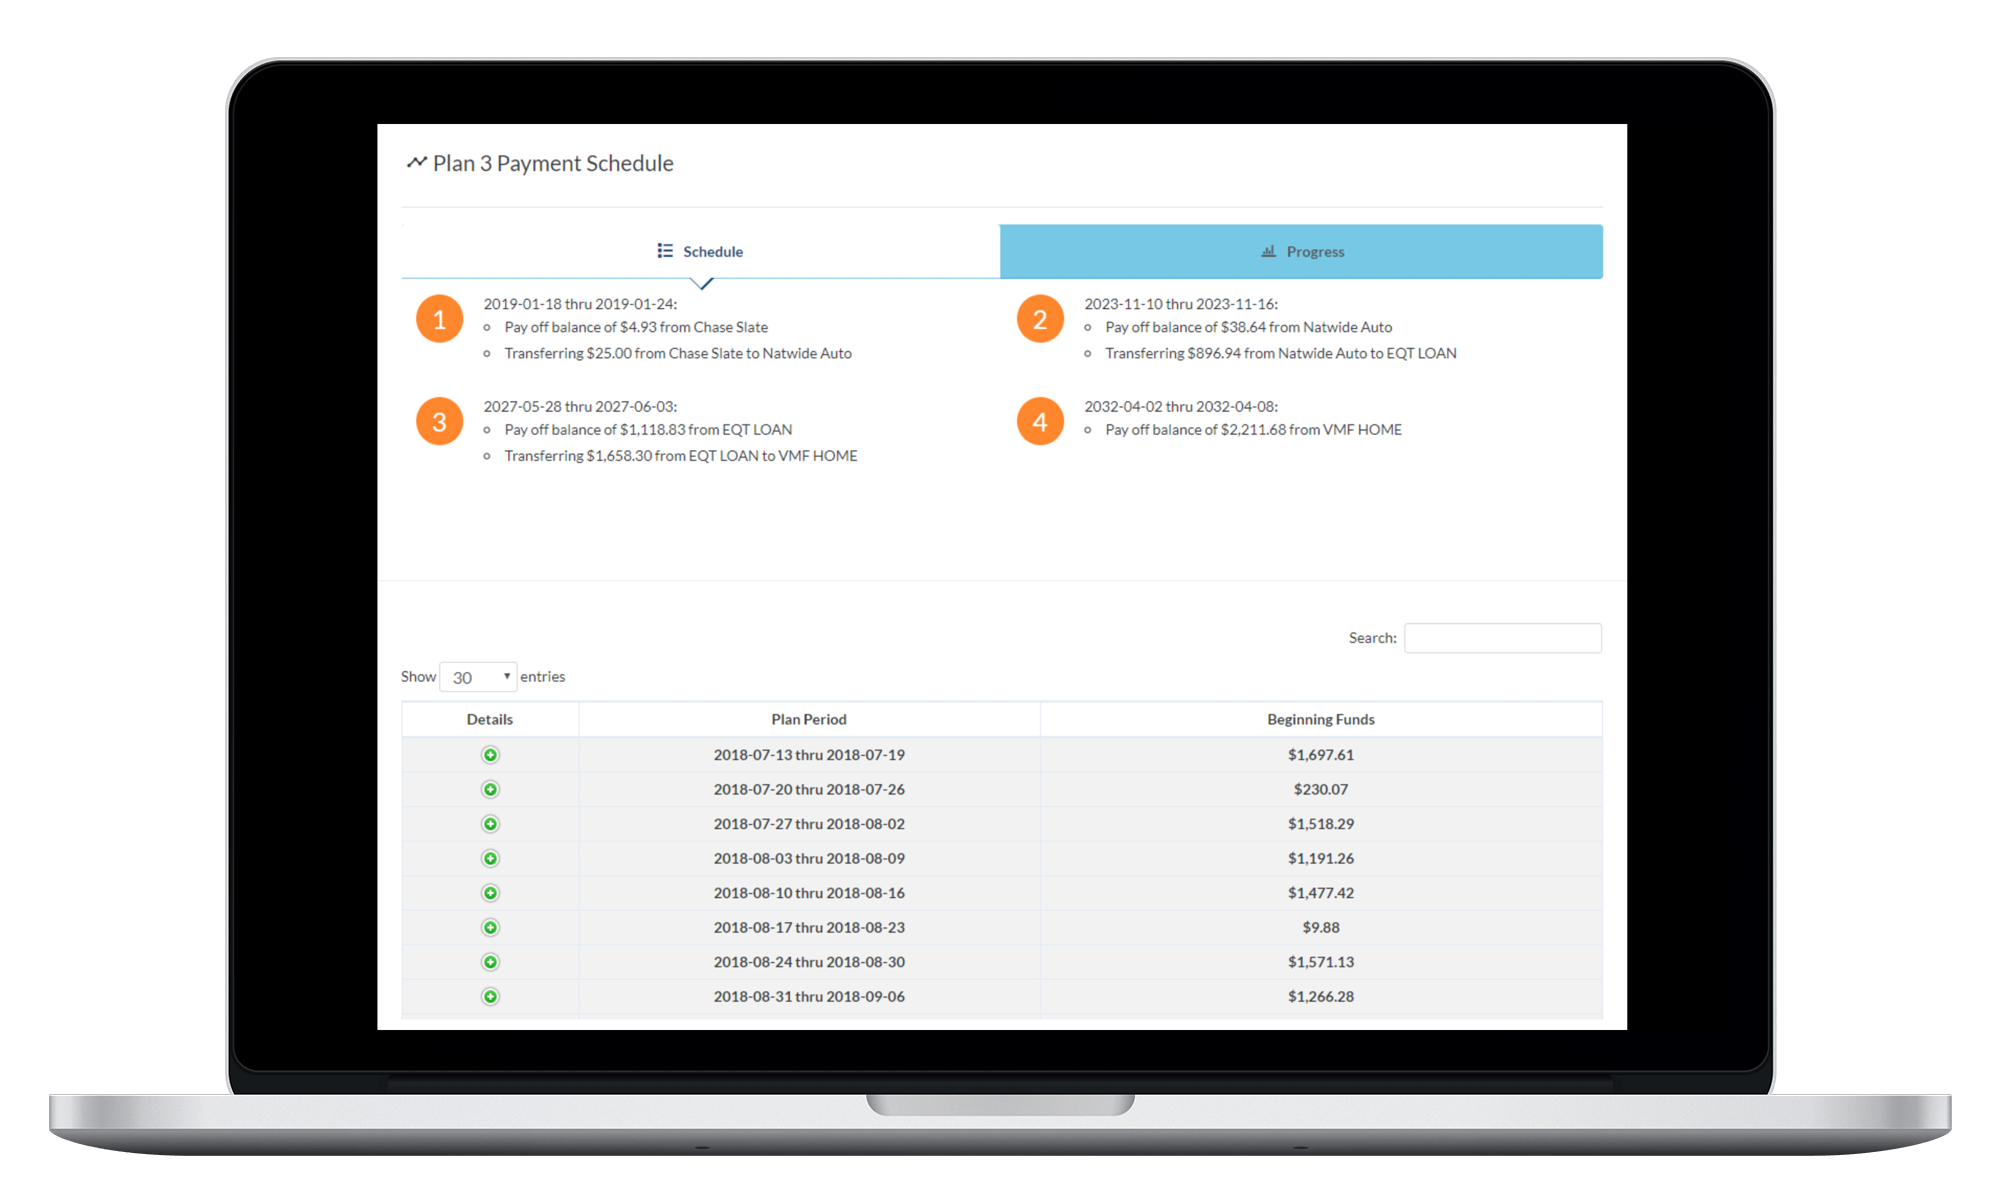
Task: Expand details for 2018-07-13 thru 2018-07-19 row
Action: pos(490,755)
